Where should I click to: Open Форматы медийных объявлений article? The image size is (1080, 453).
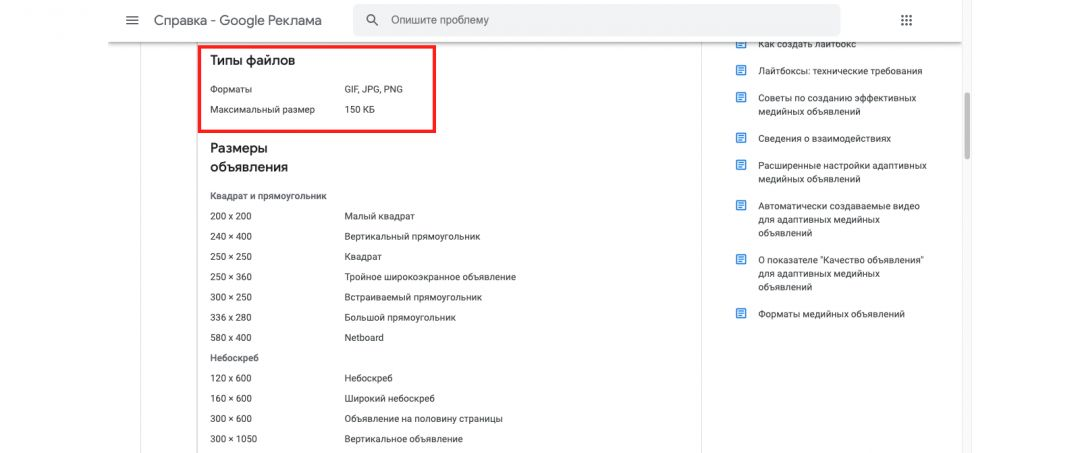pos(831,314)
